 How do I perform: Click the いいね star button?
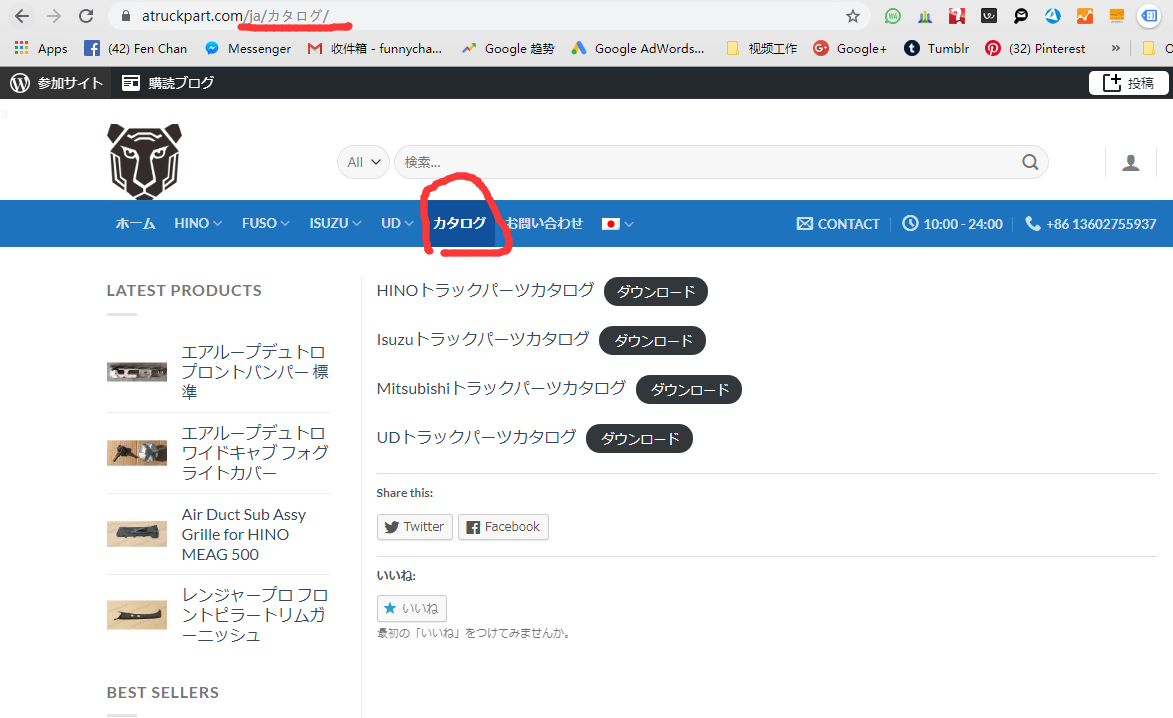click(x=411, y=608)
